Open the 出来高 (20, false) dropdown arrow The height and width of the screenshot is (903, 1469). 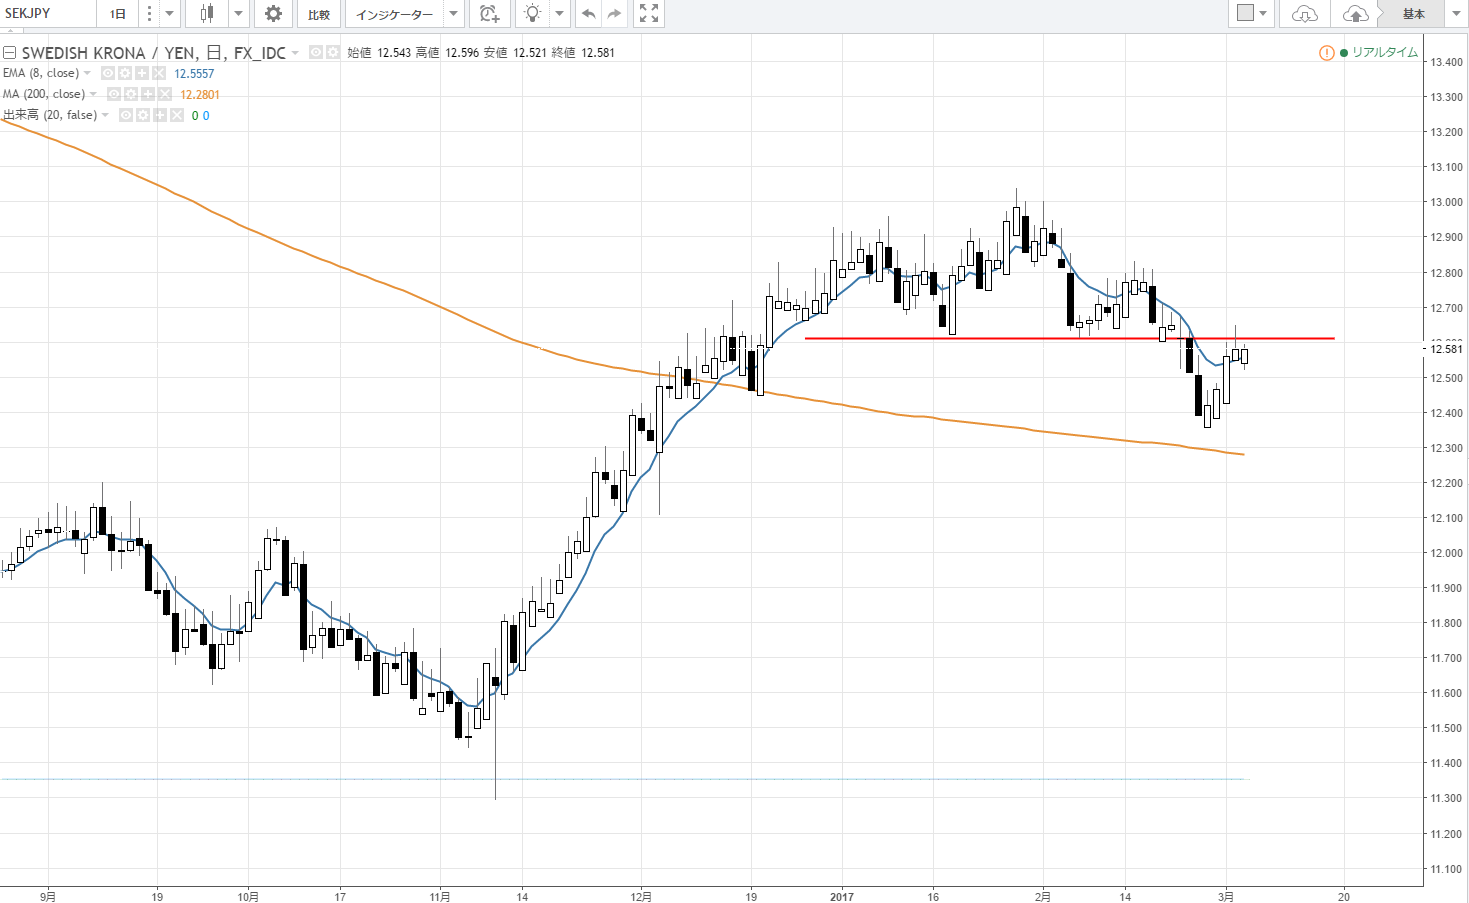click(x=105, y=115)
